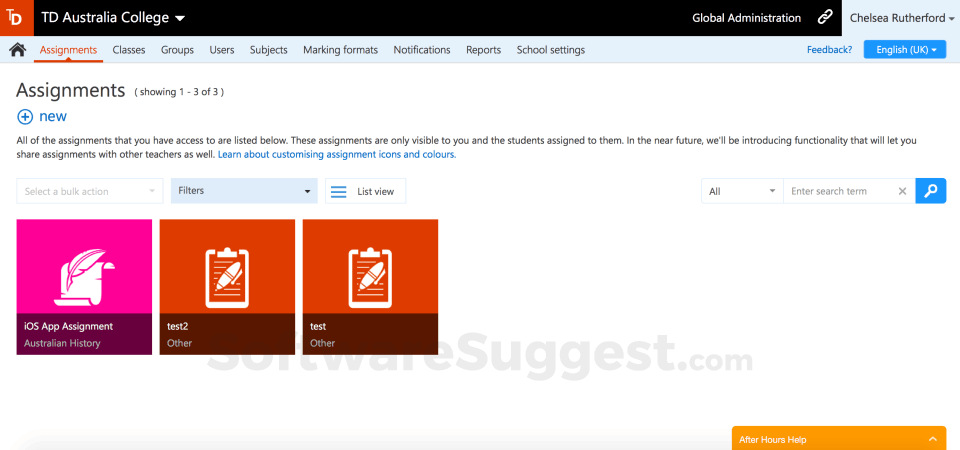Click the Feedback? link
Screen dimensions: 960x450
click(x=829, y=50)
